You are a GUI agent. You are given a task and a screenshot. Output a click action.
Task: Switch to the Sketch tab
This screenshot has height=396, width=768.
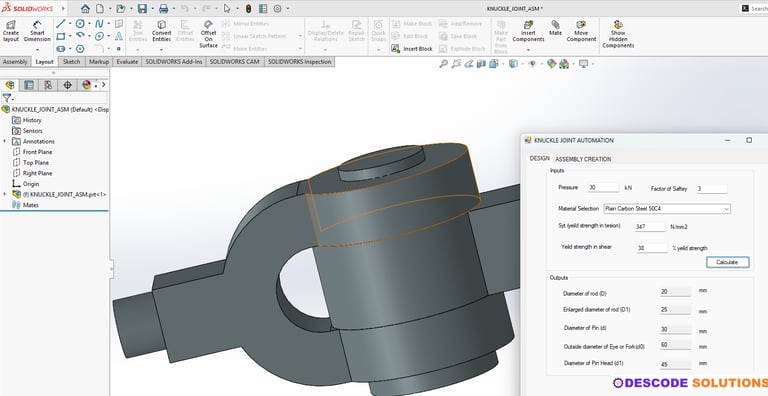tap(72, 62)
